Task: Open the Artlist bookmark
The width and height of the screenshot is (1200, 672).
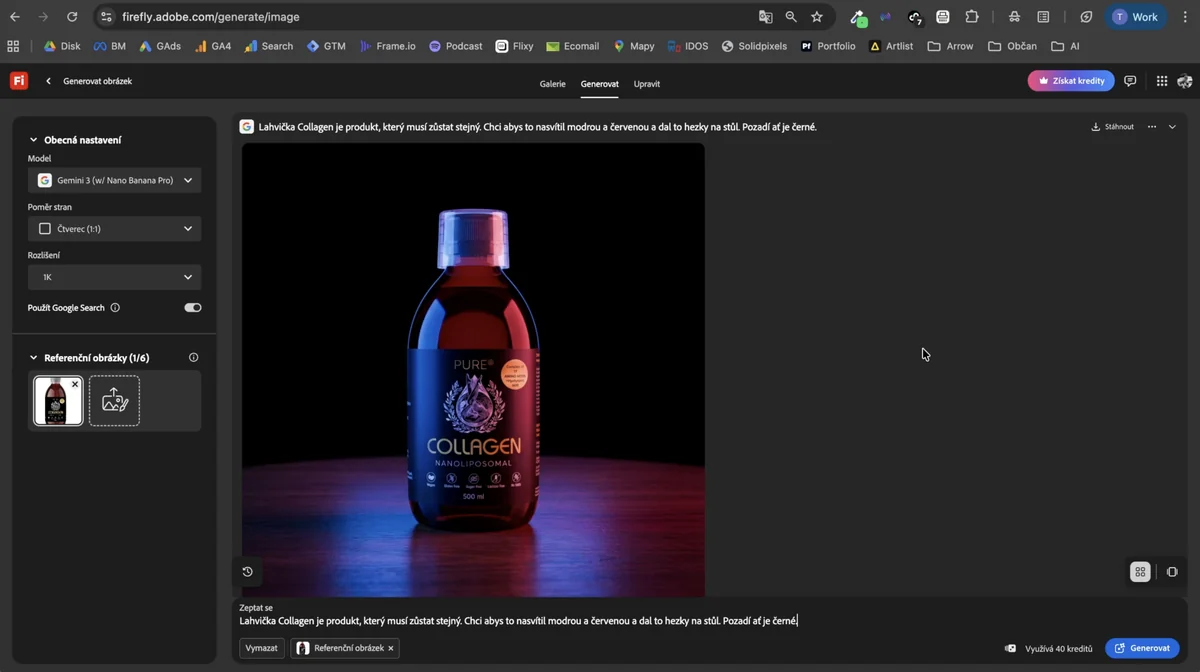Action: tap(890, 46)
